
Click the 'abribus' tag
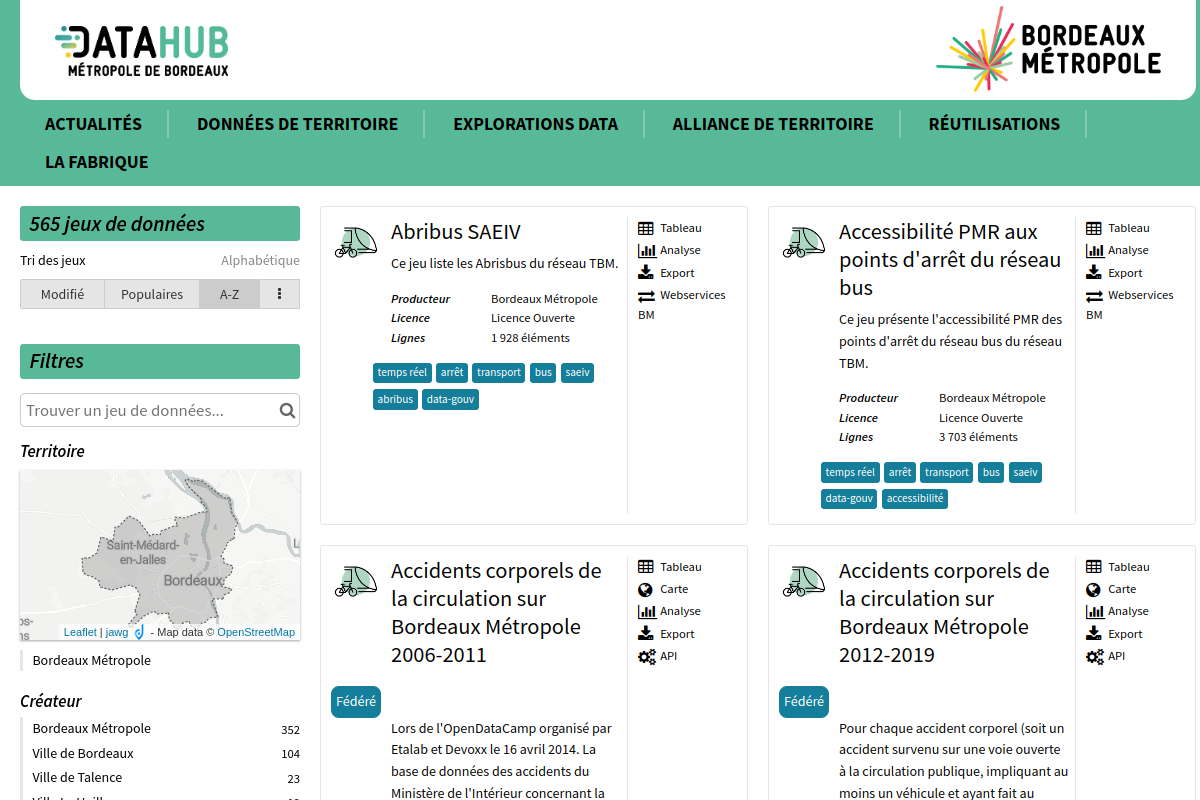click(395, 399)
